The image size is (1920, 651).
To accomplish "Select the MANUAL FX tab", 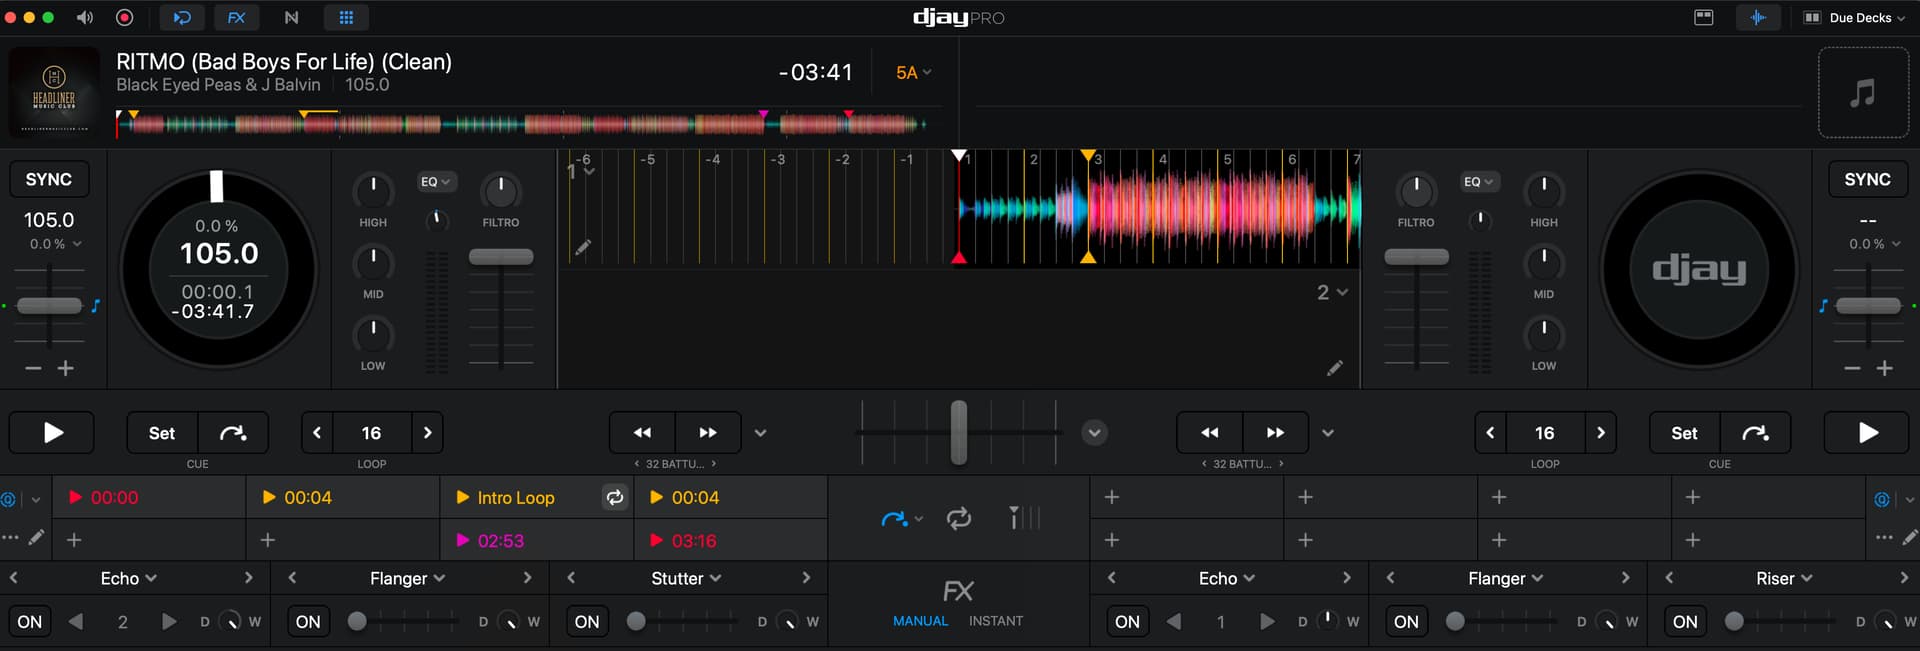I will point(920,621).
